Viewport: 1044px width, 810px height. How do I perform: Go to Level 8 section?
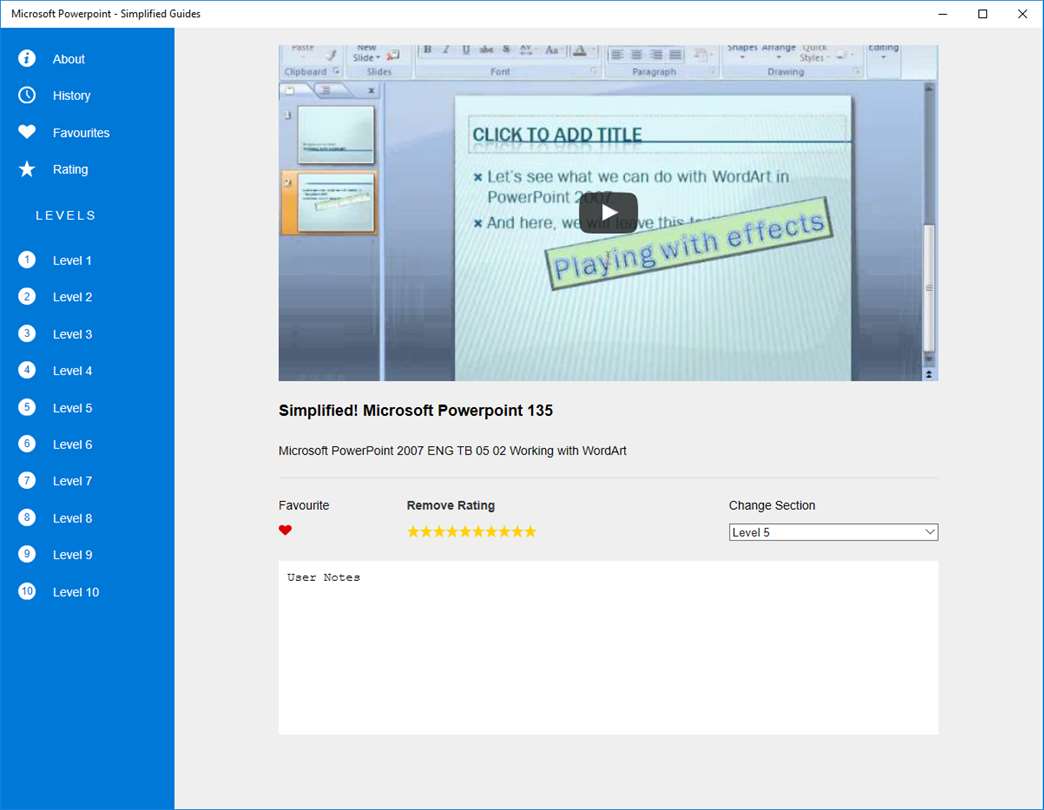click(73, 518)
